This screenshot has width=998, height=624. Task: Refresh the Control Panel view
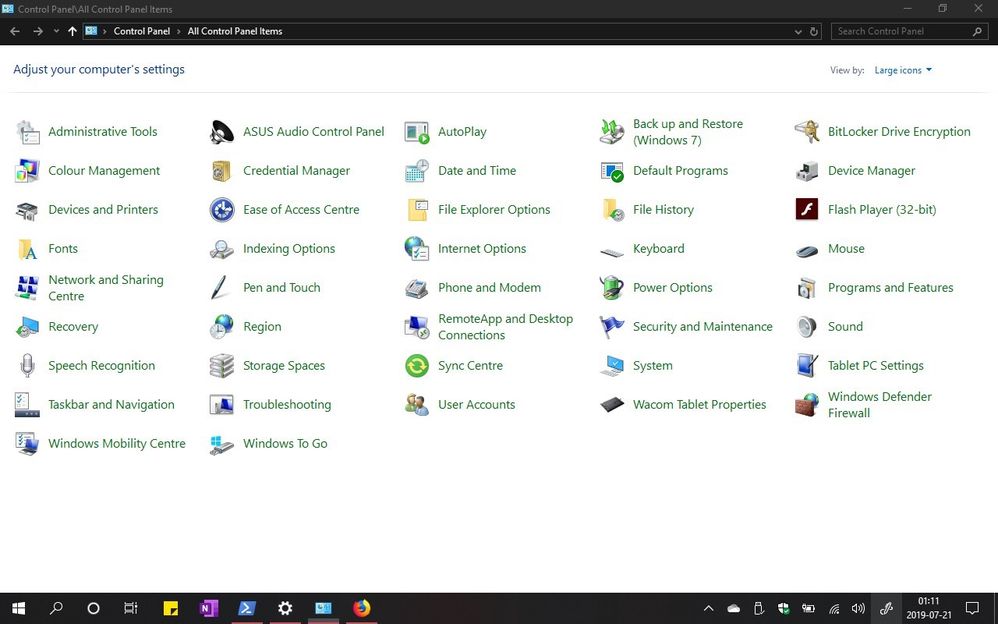pos(813,31)
